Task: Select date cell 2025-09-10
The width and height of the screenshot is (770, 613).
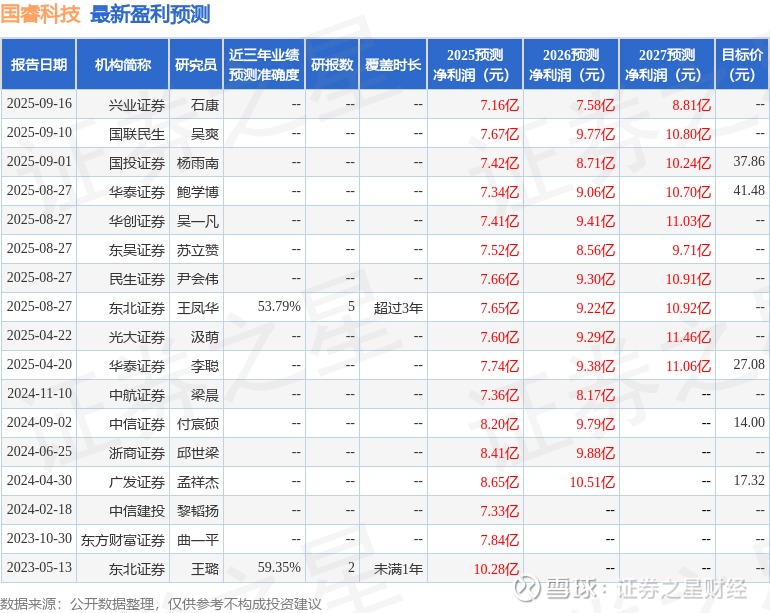Action: [39, 133]
